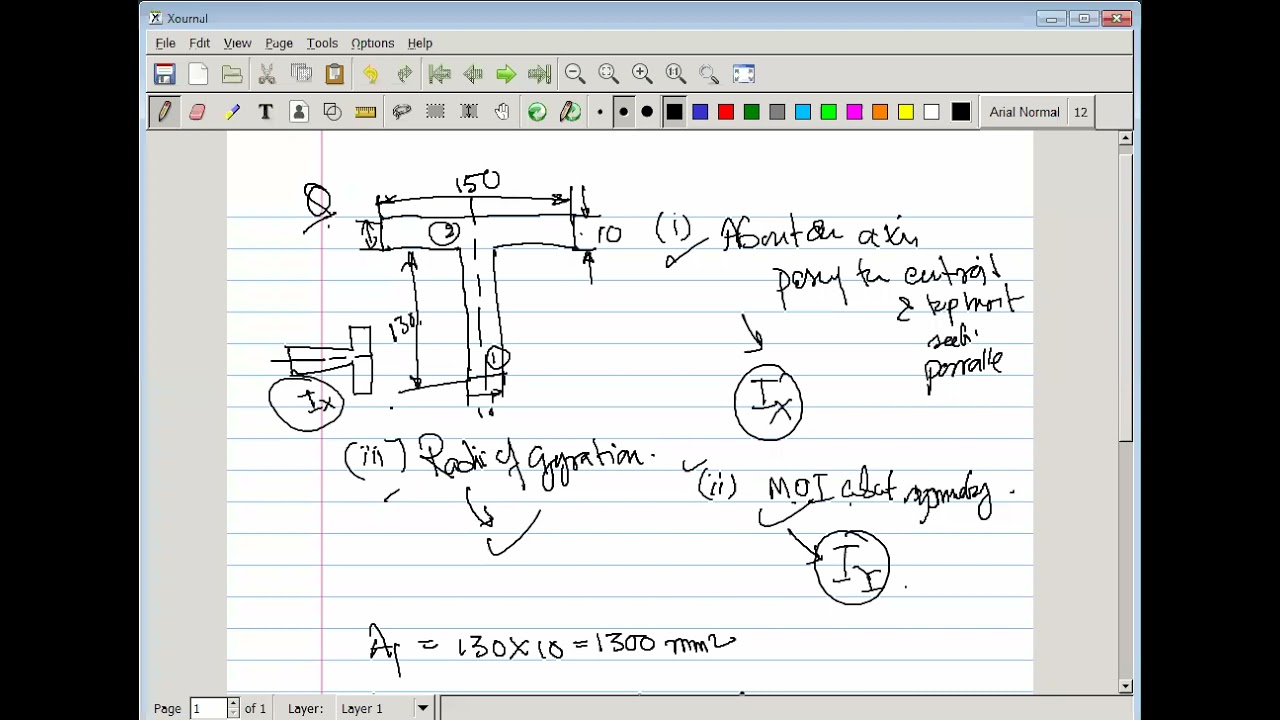Expand the Layer 1 dropdown
The image size is (1280, 720).
pos(423,708)
